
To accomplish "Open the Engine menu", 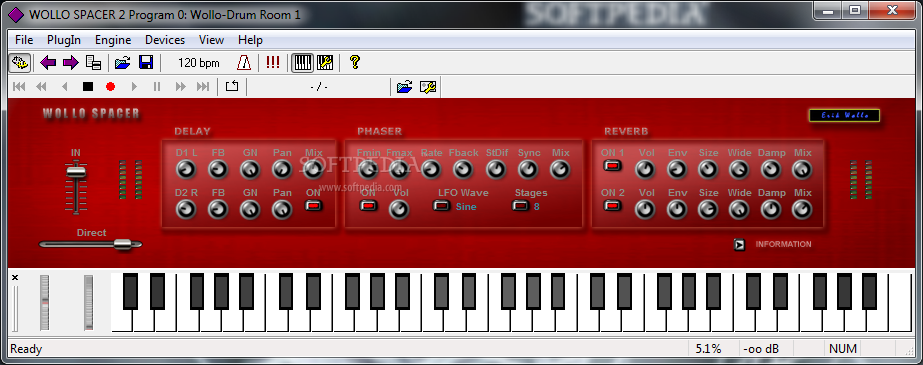I will pyautogui.click(x=113, y=40).
